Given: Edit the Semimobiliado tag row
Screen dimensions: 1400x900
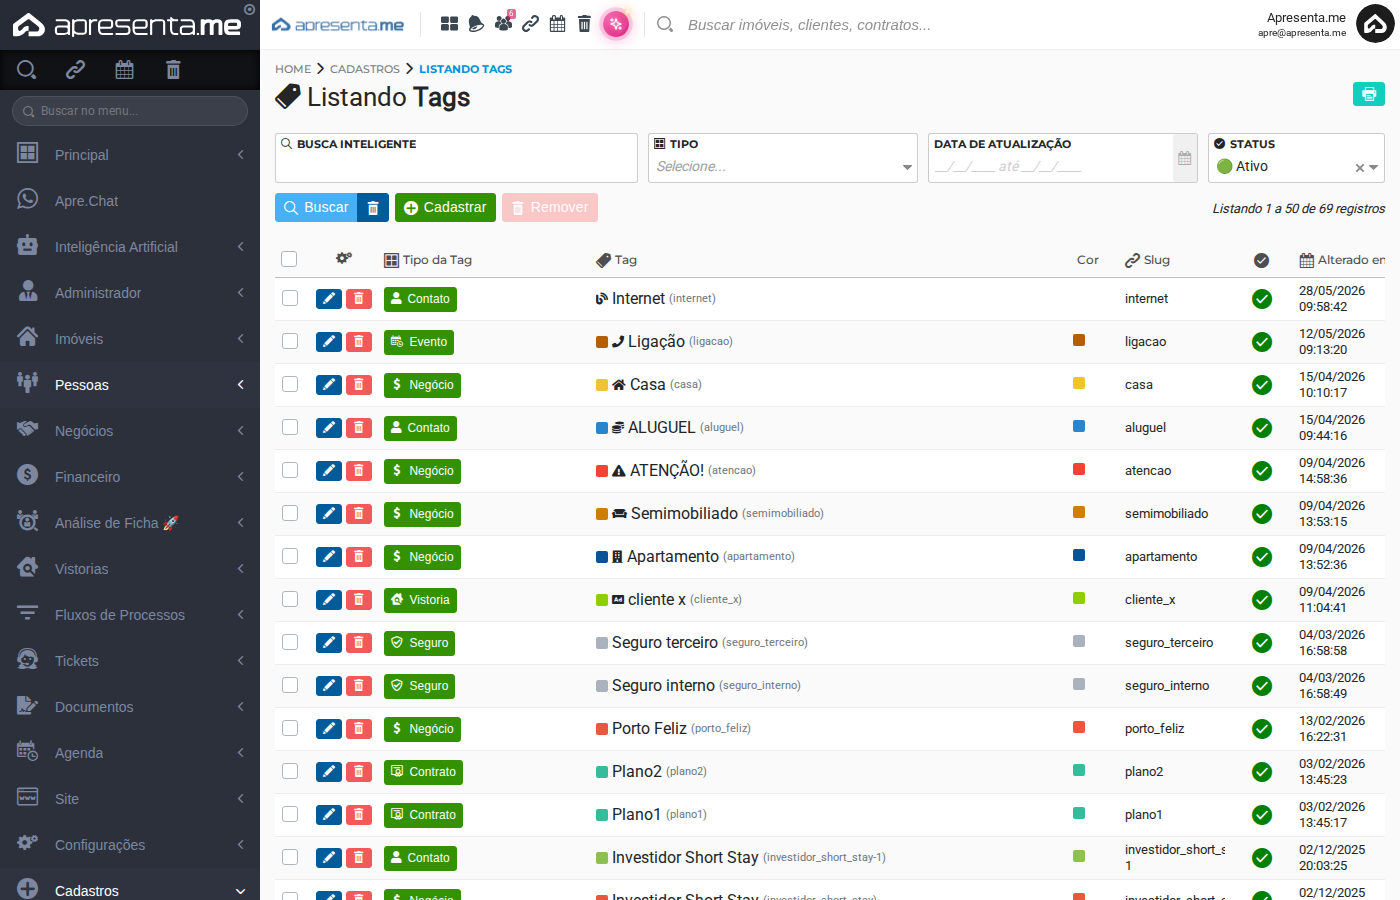Looking at the screenshot, I should [x=329, y=514].
